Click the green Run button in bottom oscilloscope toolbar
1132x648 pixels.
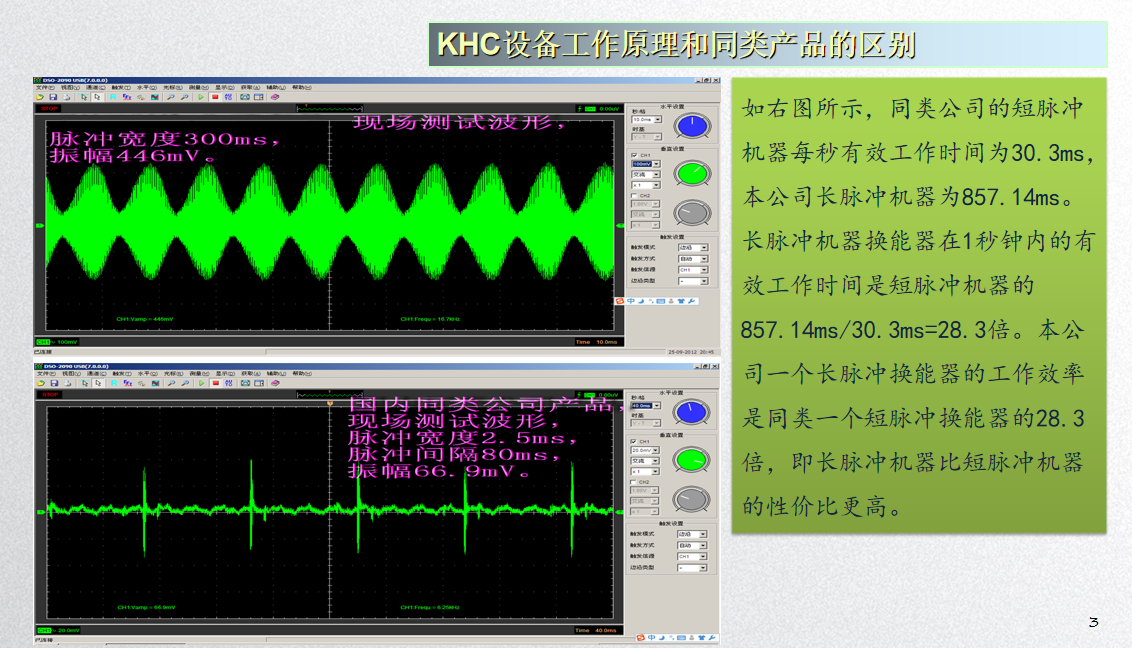pos(201,382)
